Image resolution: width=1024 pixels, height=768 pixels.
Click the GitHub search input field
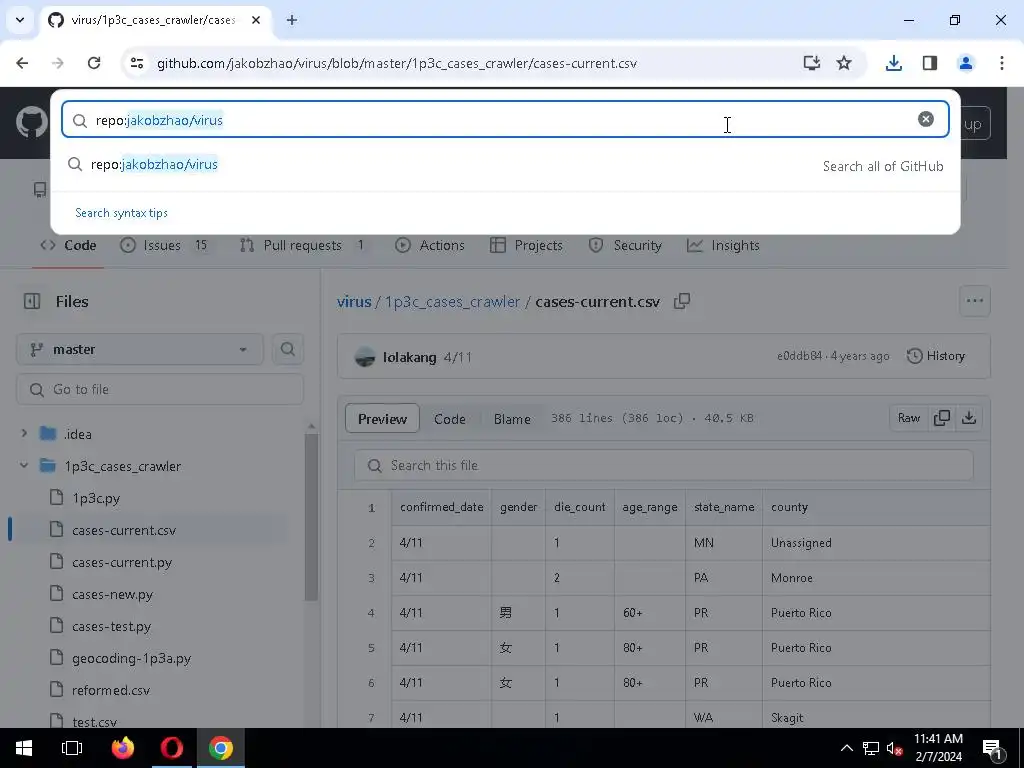[505, 120]
